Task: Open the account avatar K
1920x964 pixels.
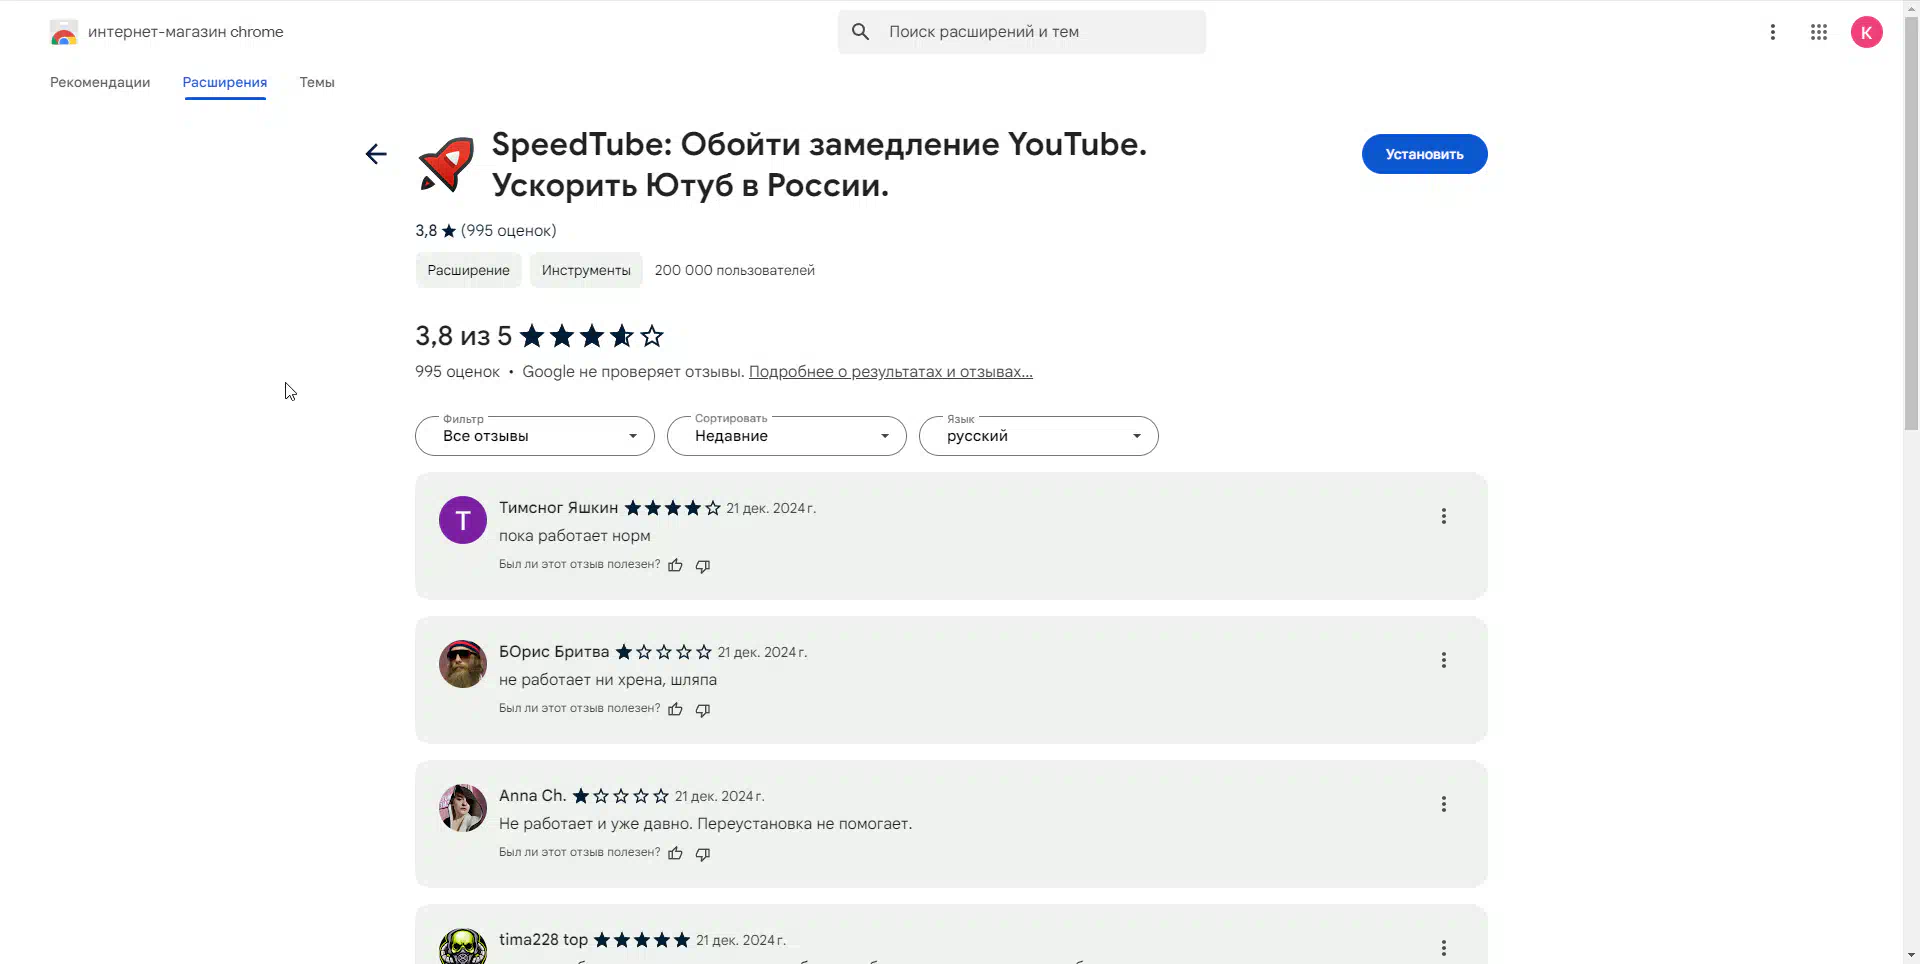Action: click(x=1867, y=32)
